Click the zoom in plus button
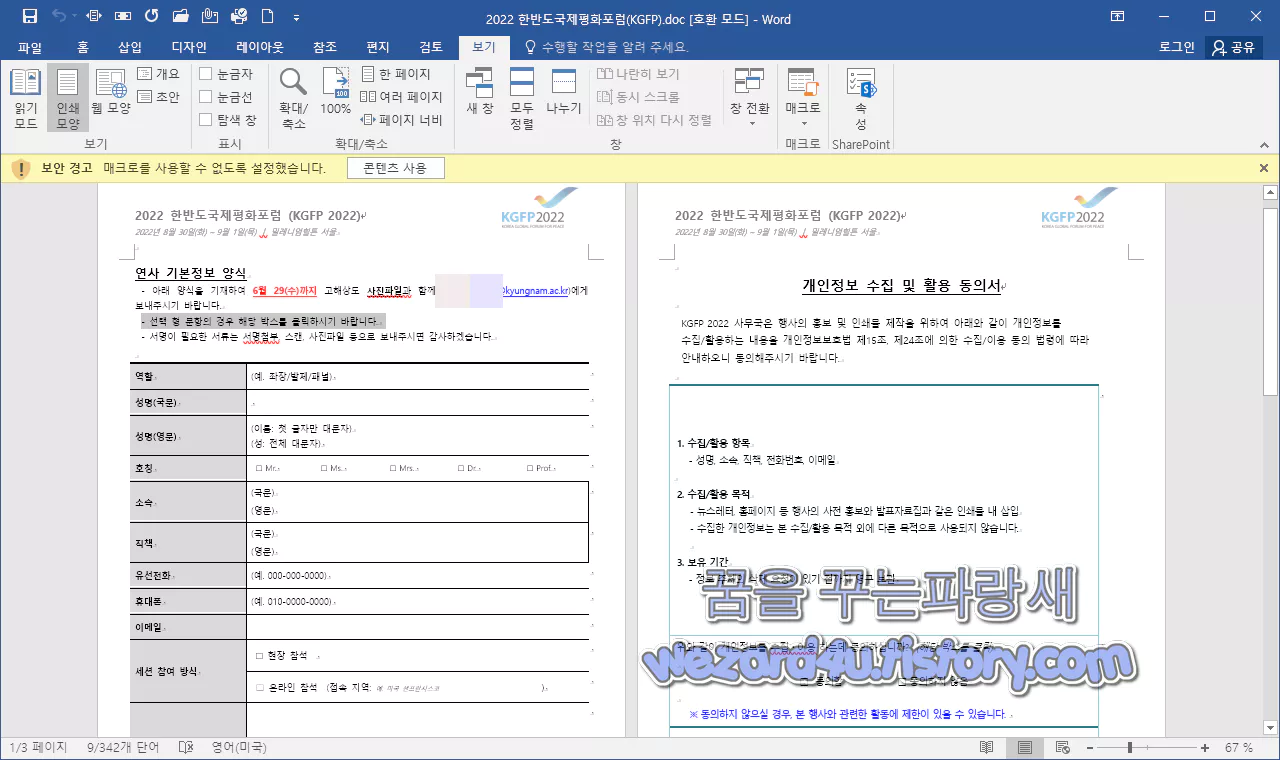Screen dimensions: 1280x760 [x=1205, y=748]
